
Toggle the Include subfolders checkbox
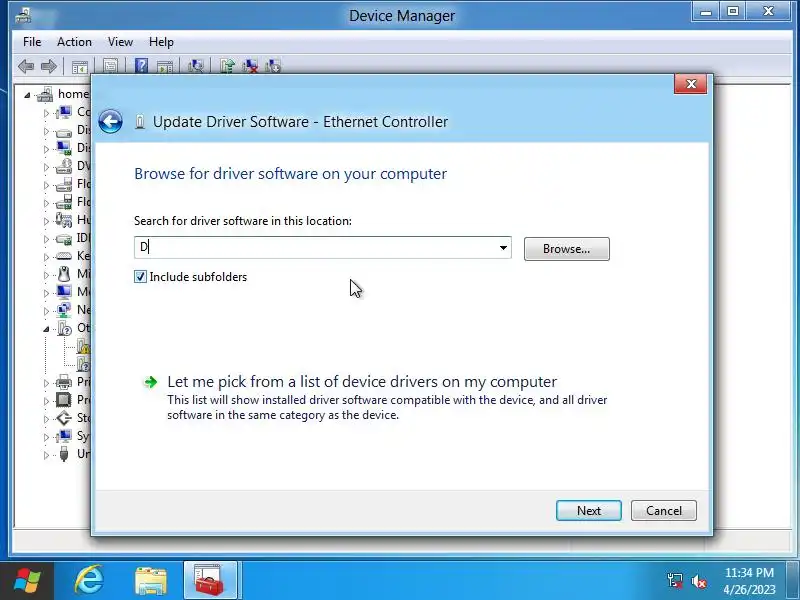point(140,277)
